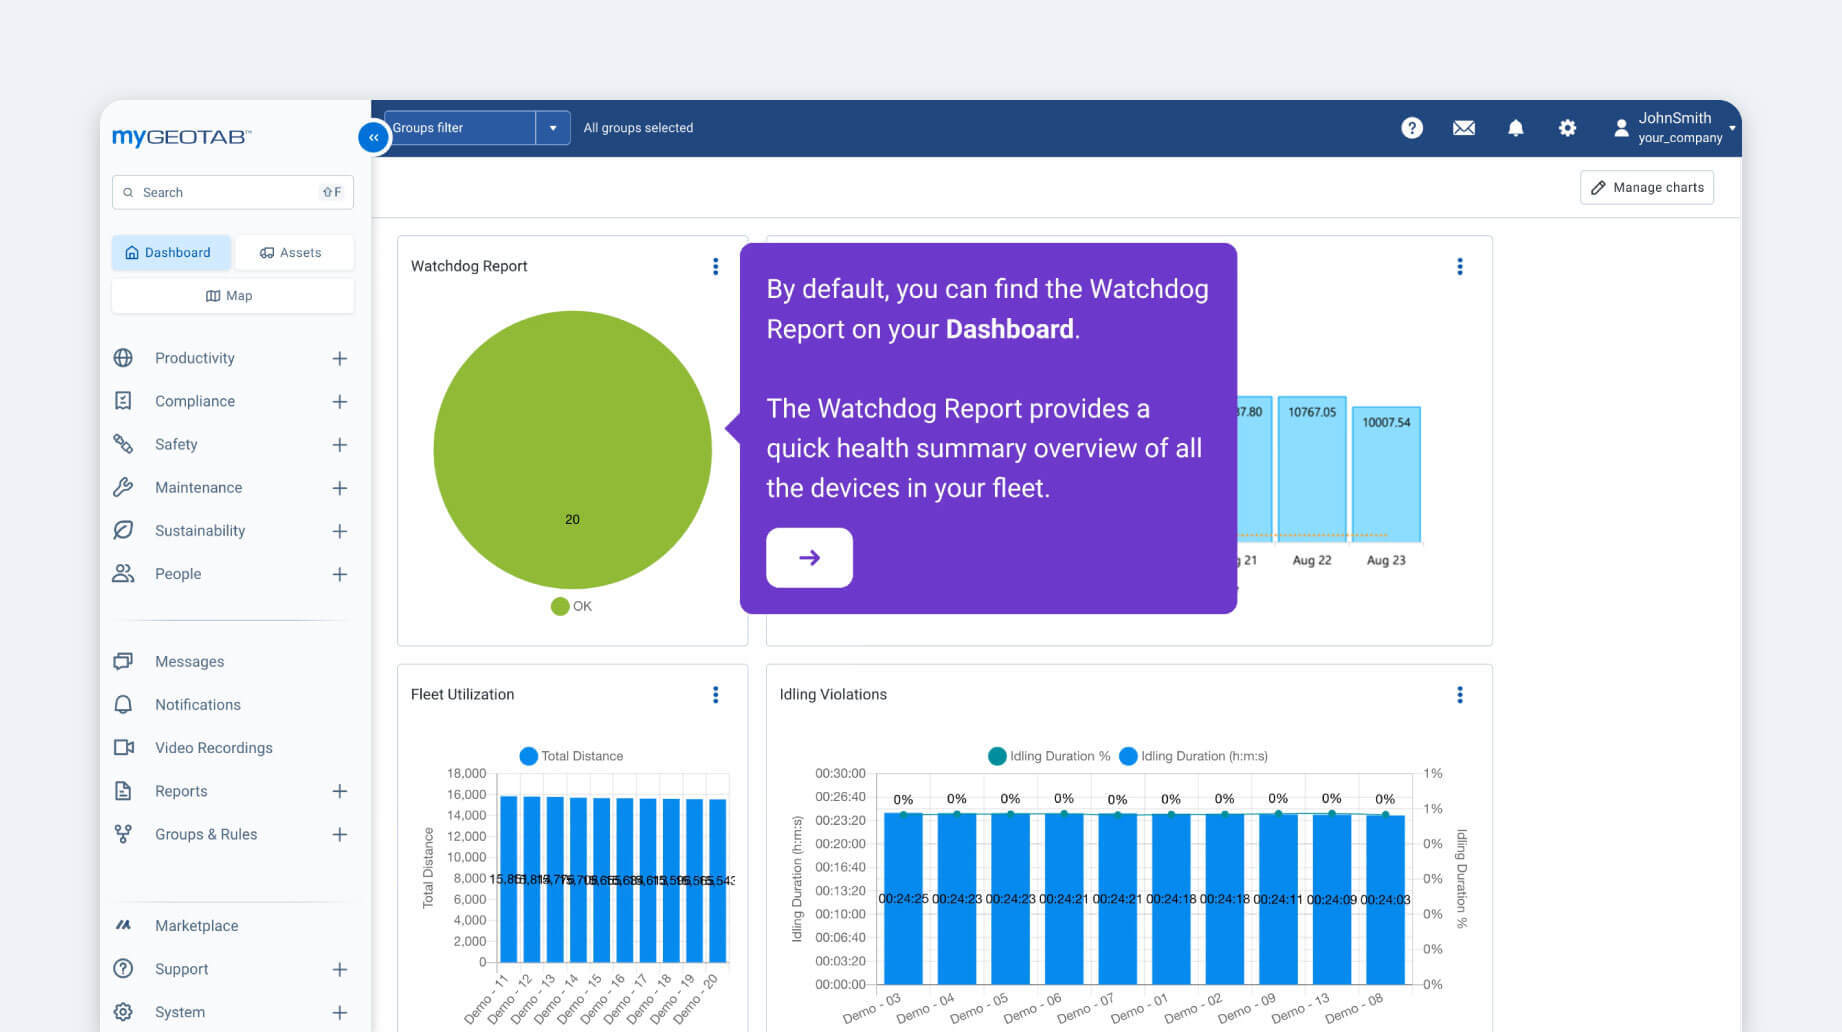
Task: Click the People icon in sidebar
Action: pos(123,573)
